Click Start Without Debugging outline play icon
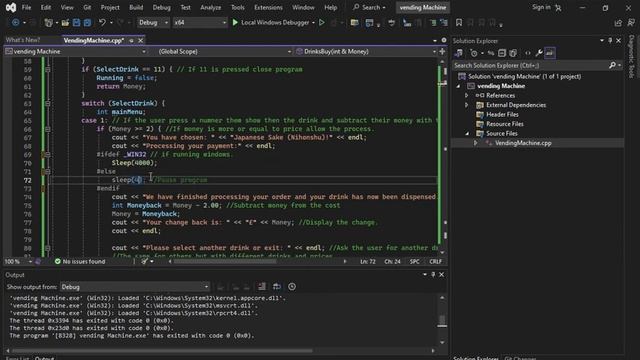 (x=322, y=23)
